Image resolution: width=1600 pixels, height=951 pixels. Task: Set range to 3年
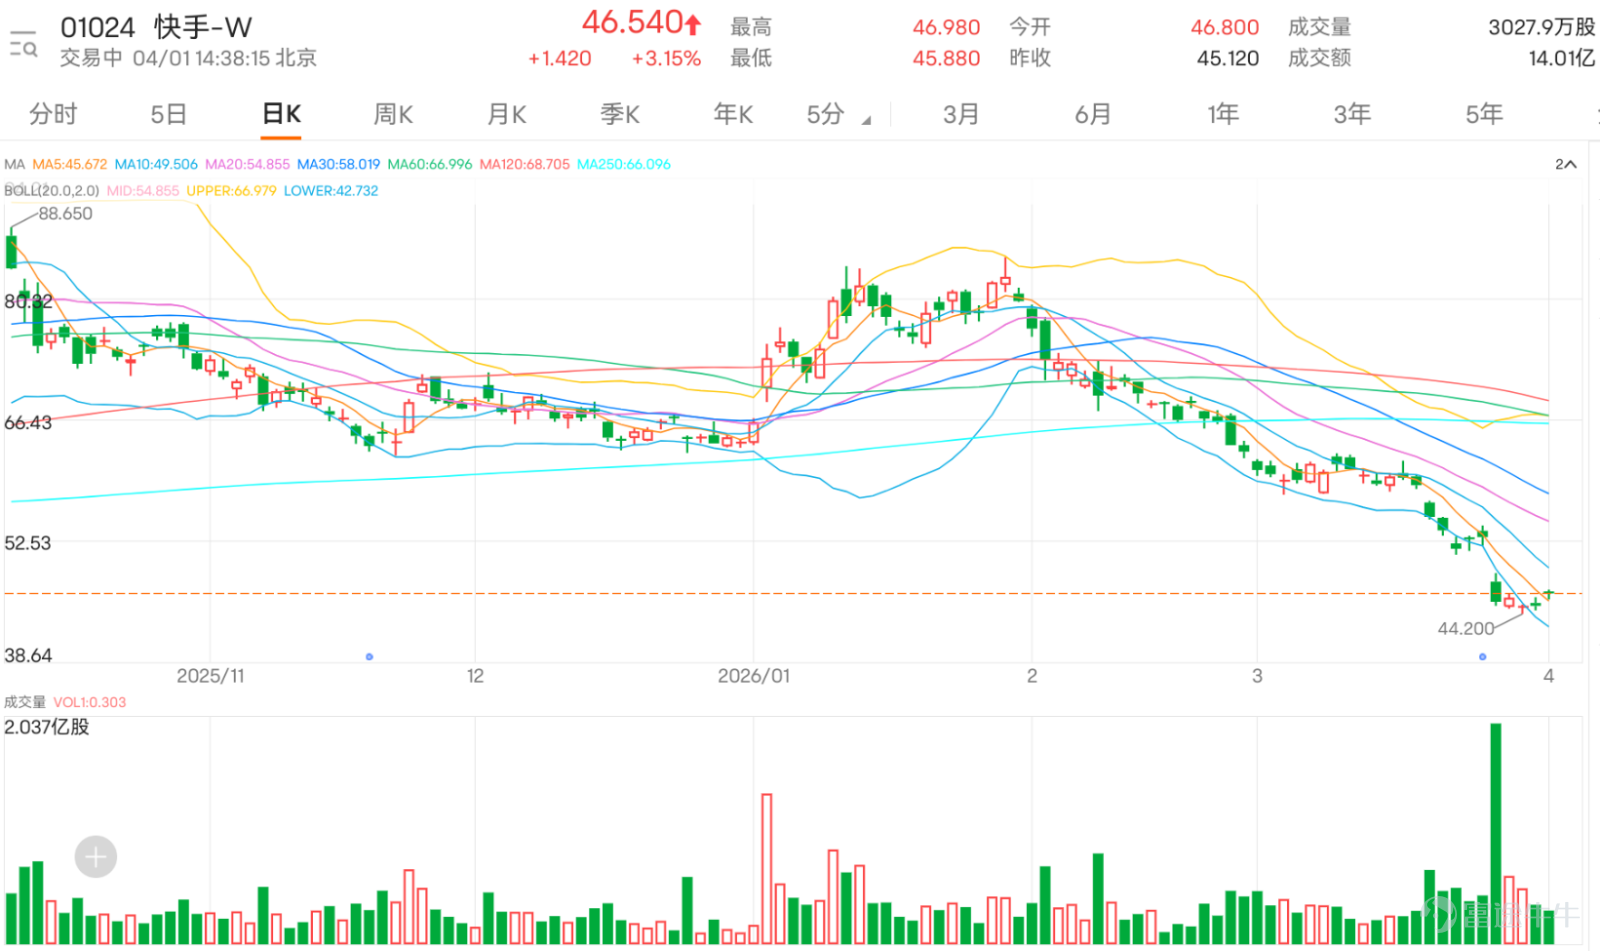click(x=1352, y=114)
